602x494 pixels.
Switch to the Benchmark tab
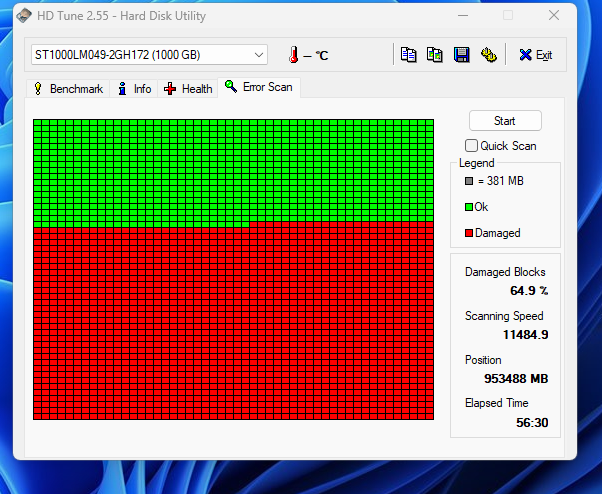pyautogui.click(x=68, y=89)
